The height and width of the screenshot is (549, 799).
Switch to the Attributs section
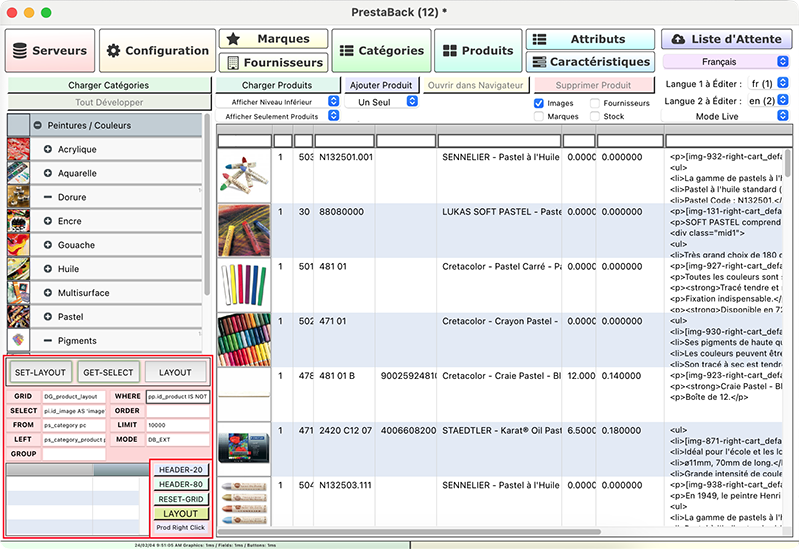(590, 39)
